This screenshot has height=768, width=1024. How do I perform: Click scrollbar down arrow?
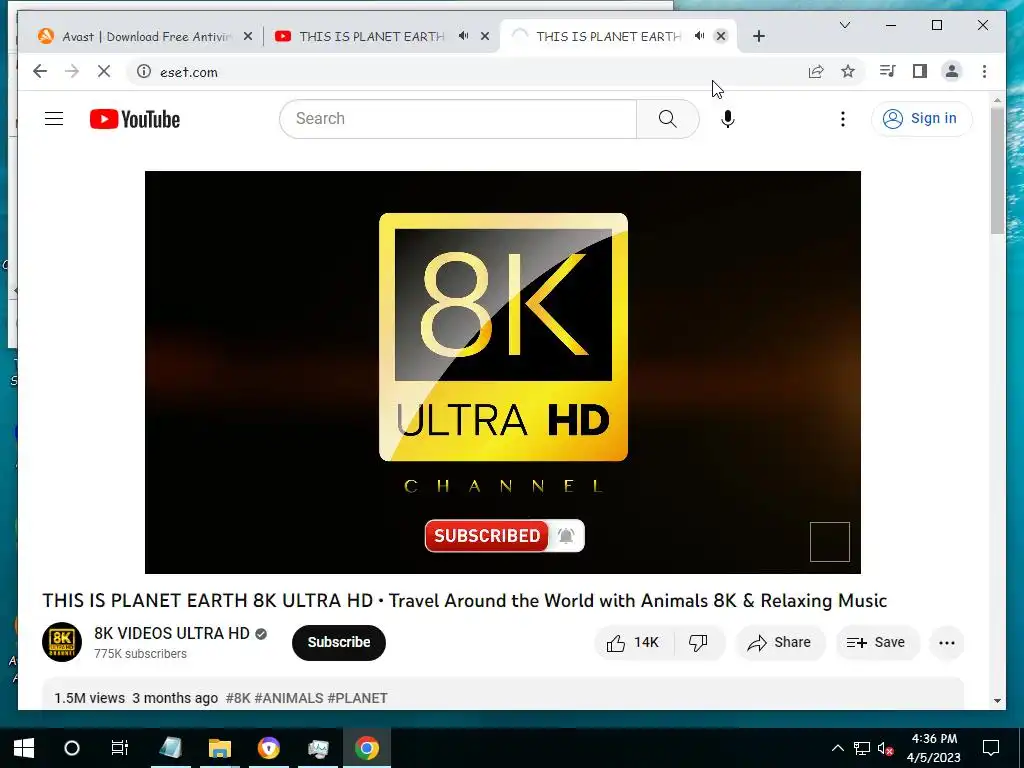(x=997, y=701)
